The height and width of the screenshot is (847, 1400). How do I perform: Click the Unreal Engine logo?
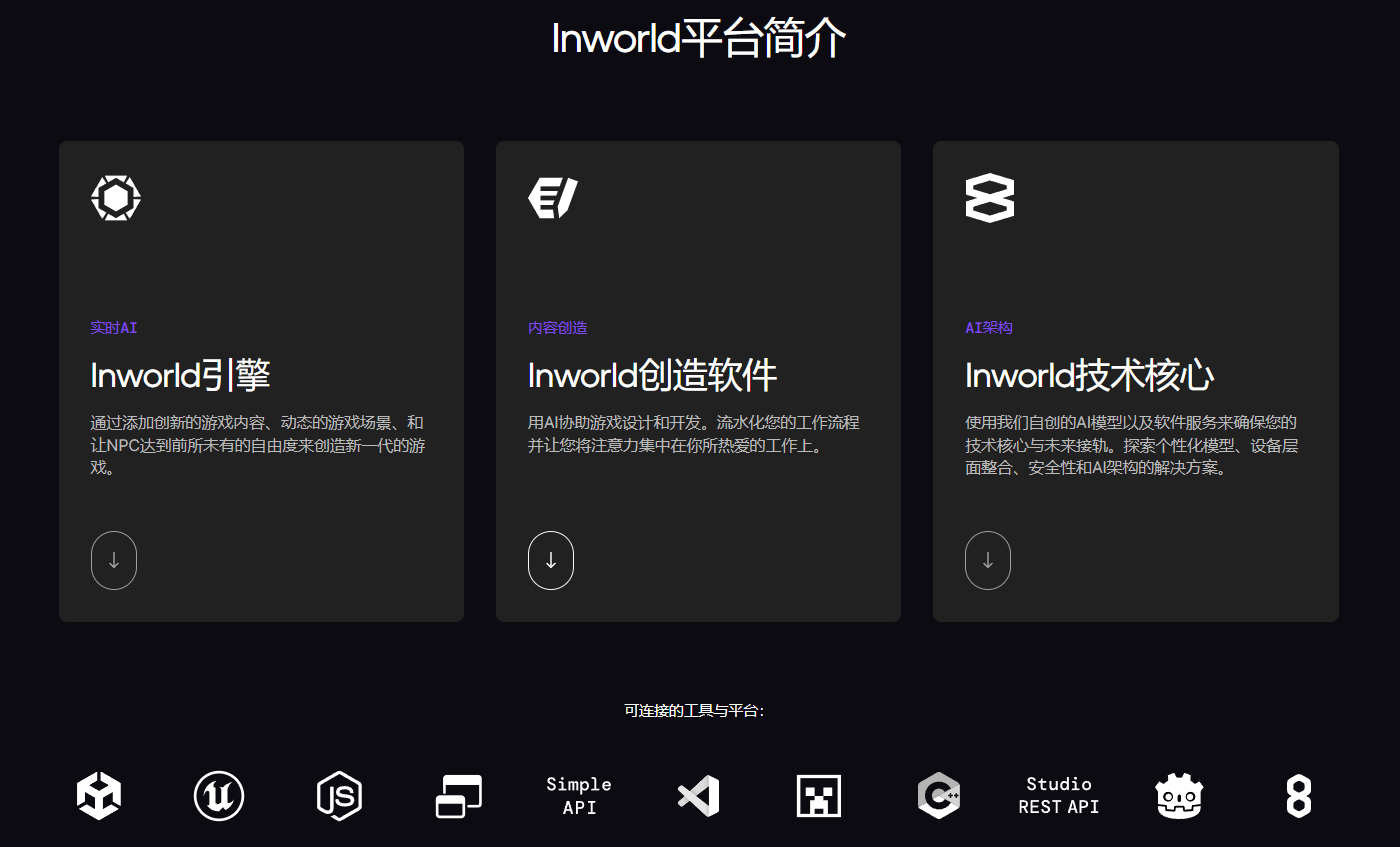pos(218,796)
